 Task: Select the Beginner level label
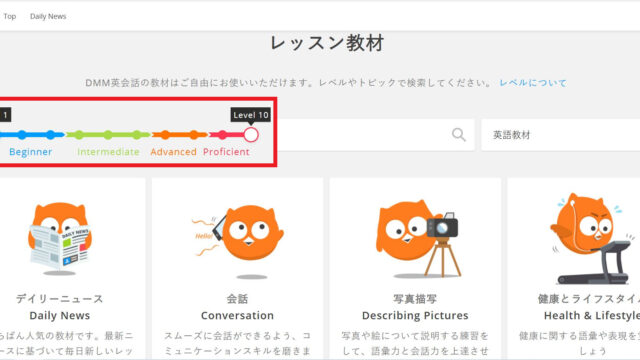click(31, 152)
